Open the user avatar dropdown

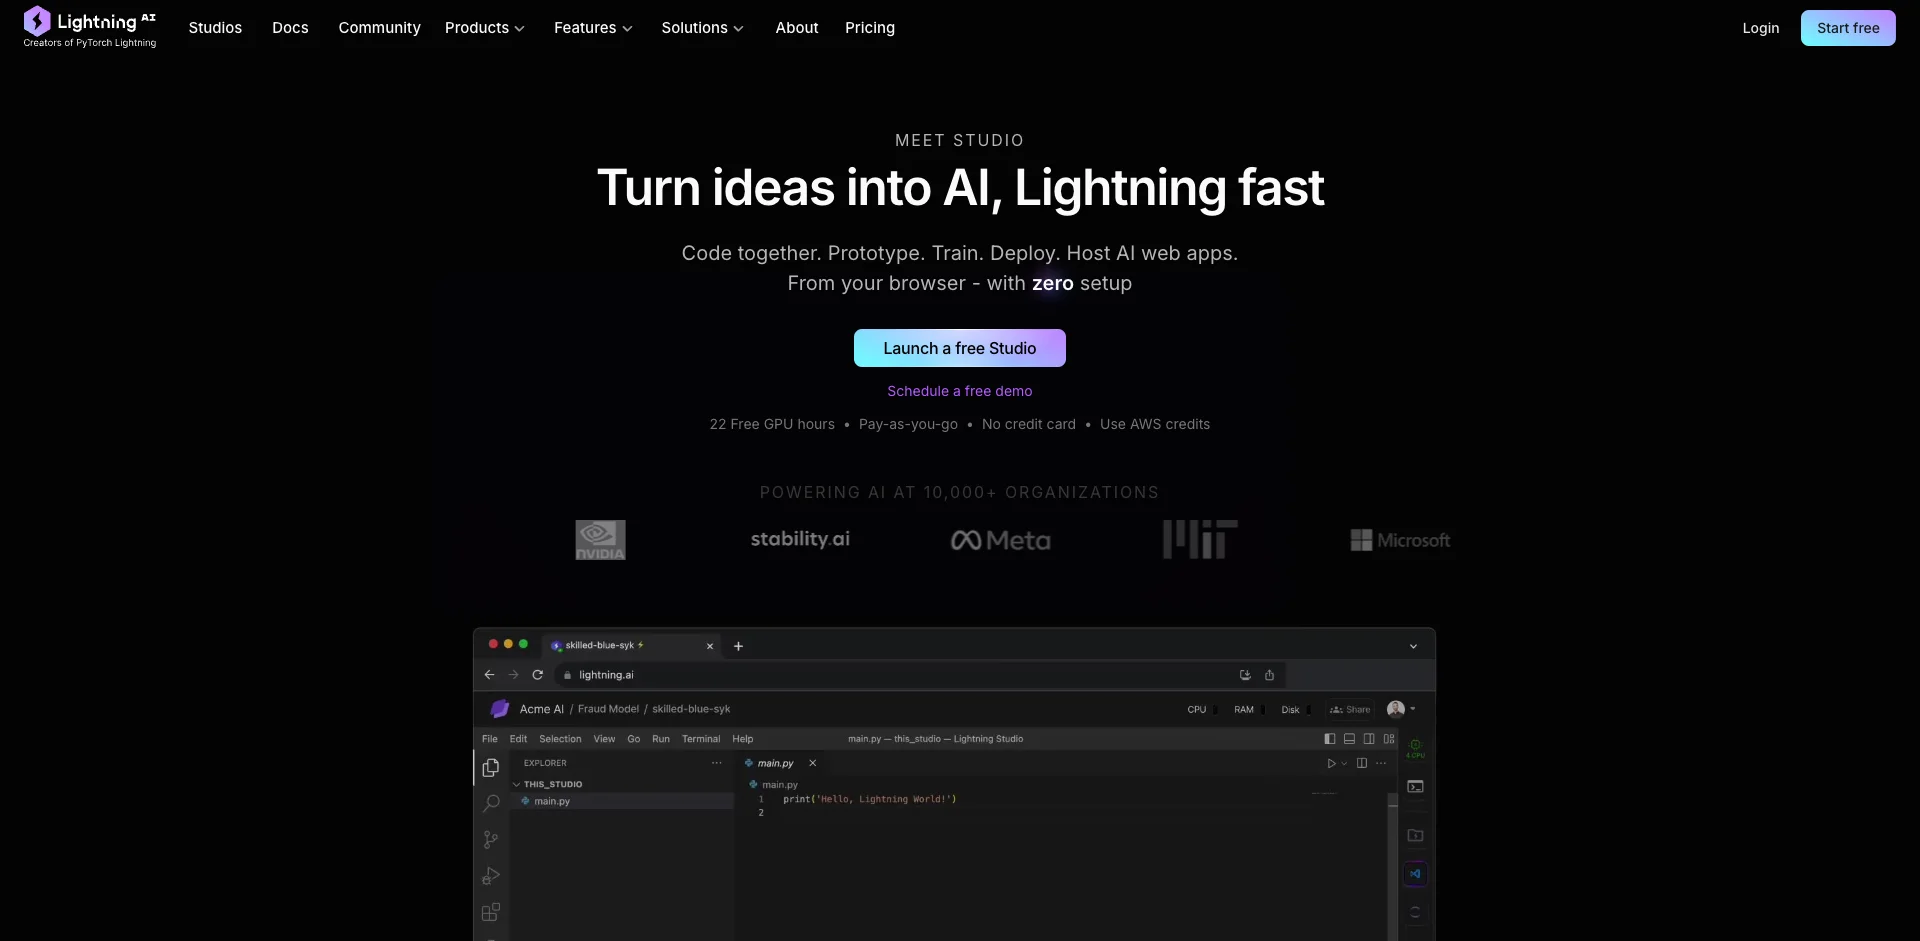1401,709
